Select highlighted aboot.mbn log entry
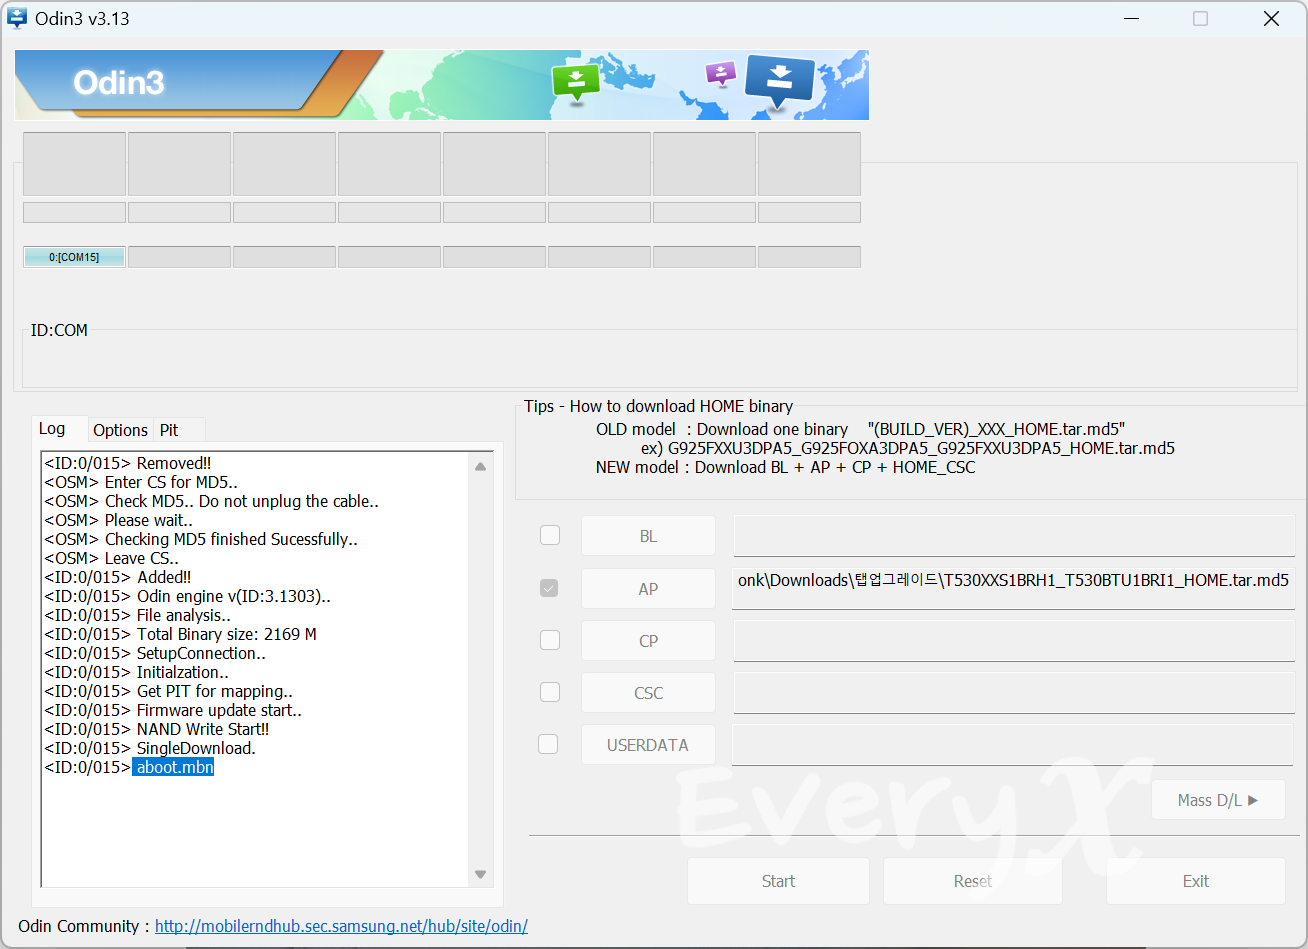Viewport: 1308px width, 949px height. (x=173, y=767)
